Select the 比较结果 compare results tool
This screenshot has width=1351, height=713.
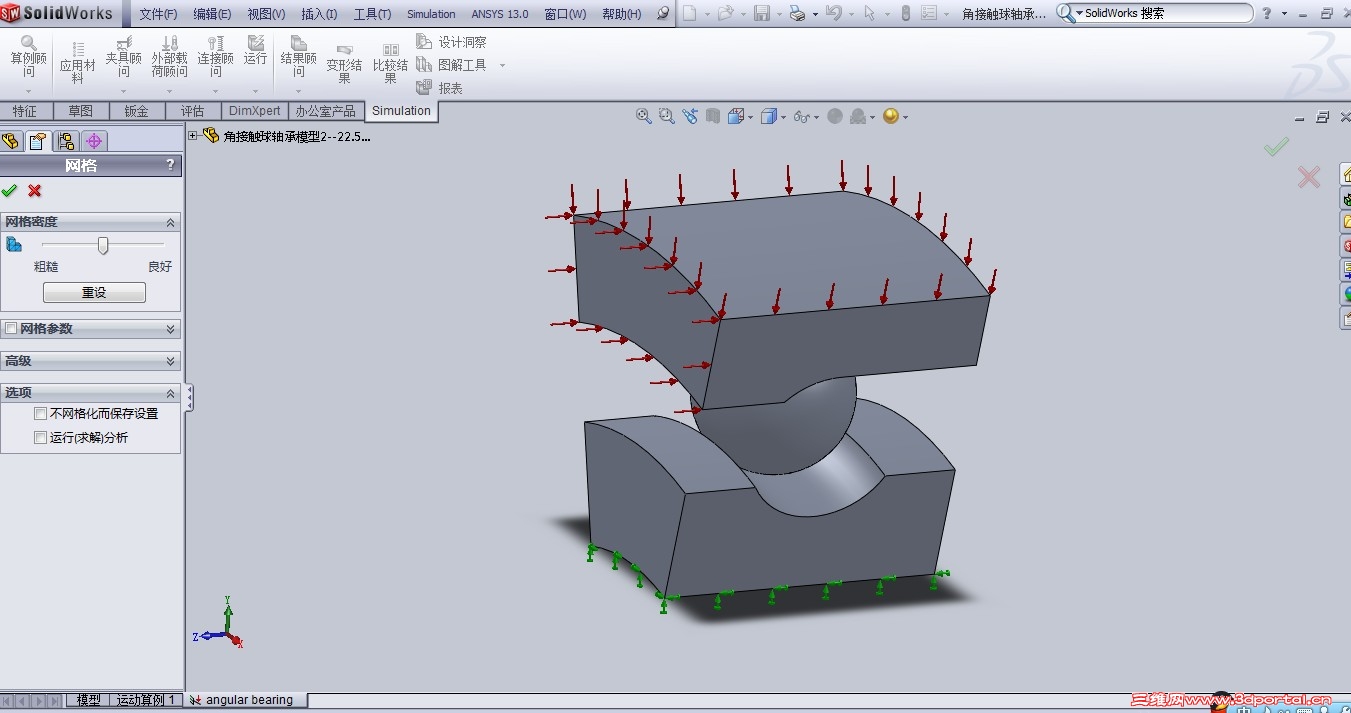(x=391, y=63)
